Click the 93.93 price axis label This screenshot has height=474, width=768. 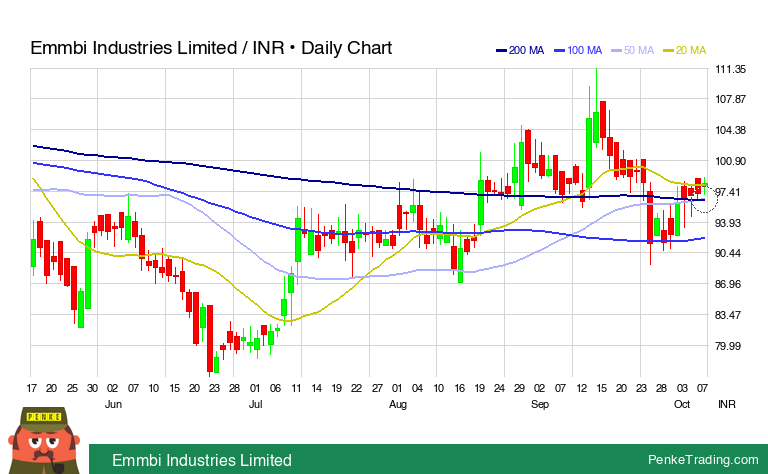tap(727, 223)
